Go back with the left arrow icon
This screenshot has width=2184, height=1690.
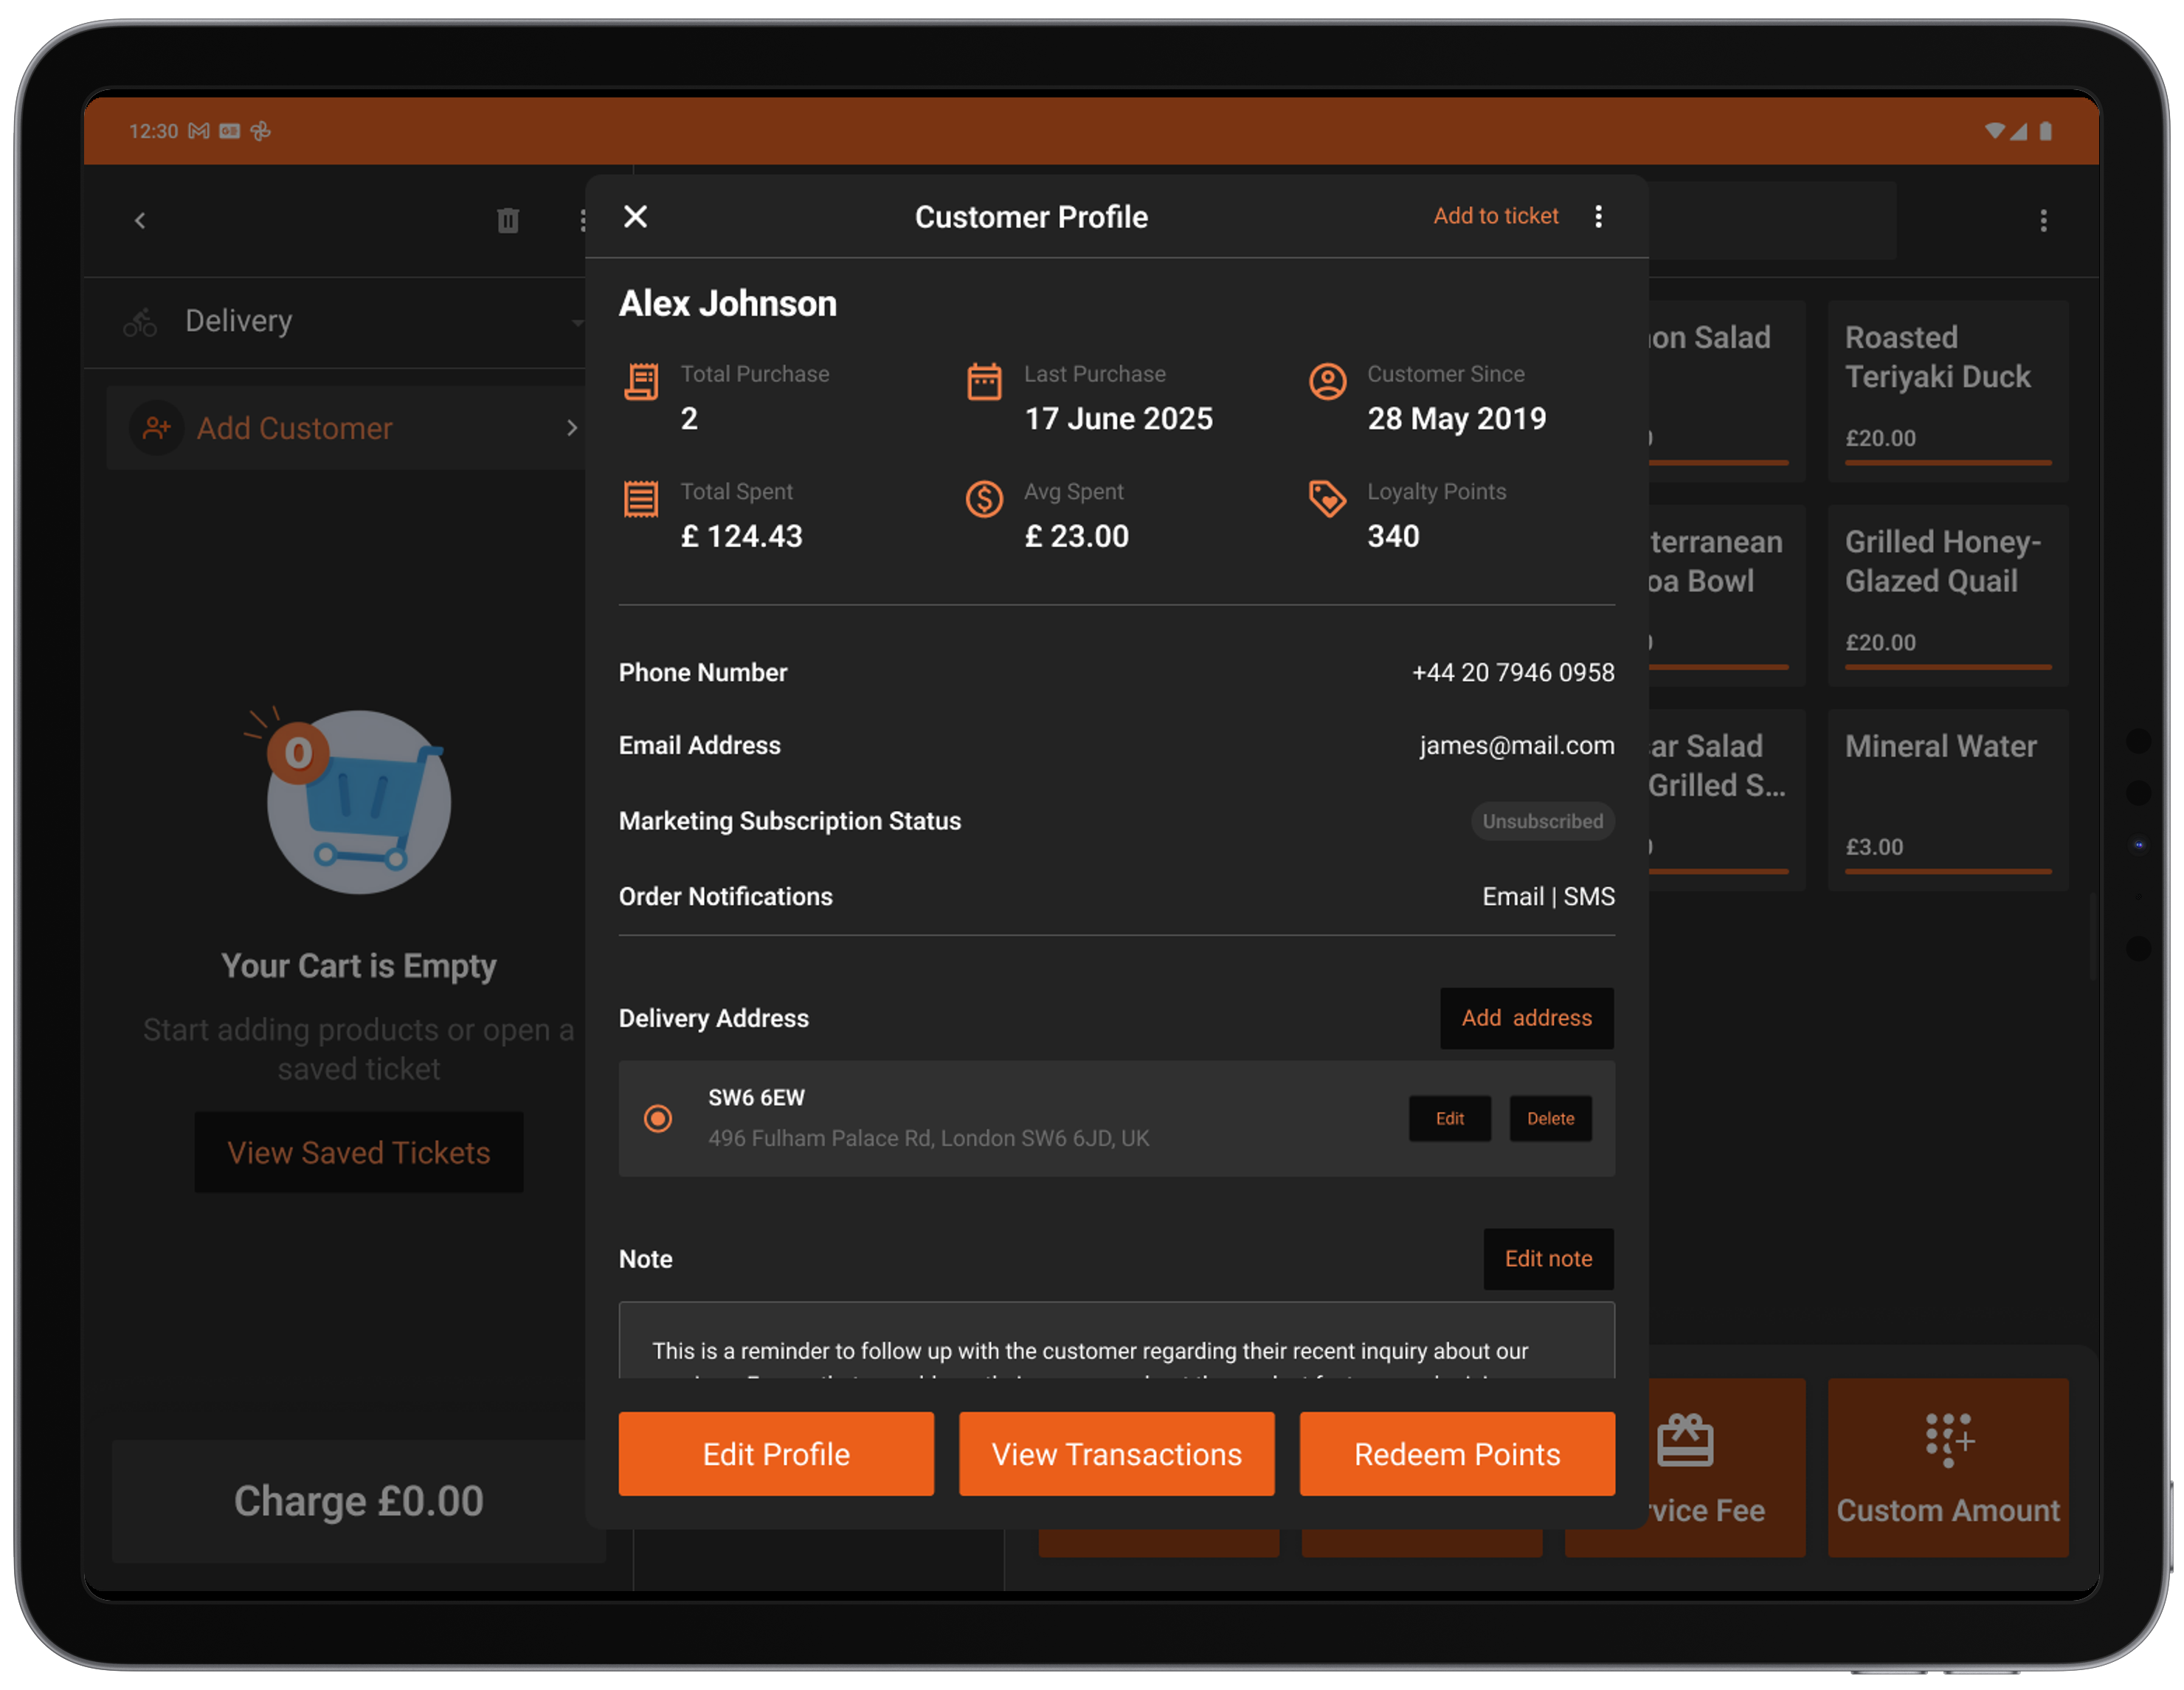(x=140, y=220)
